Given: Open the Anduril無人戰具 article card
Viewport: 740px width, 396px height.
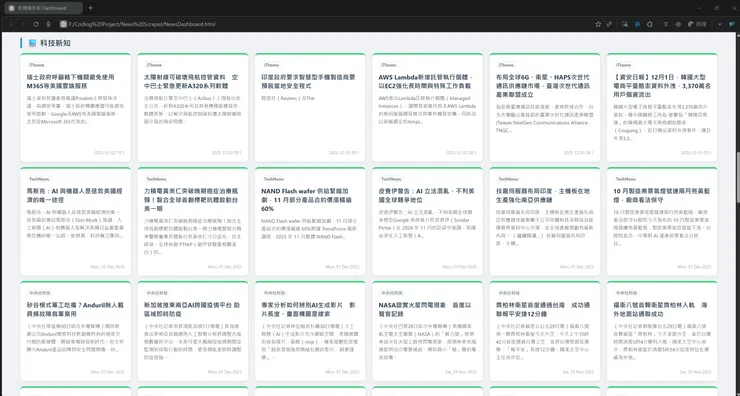Looking at the screenshot, I should coord(76,331).
